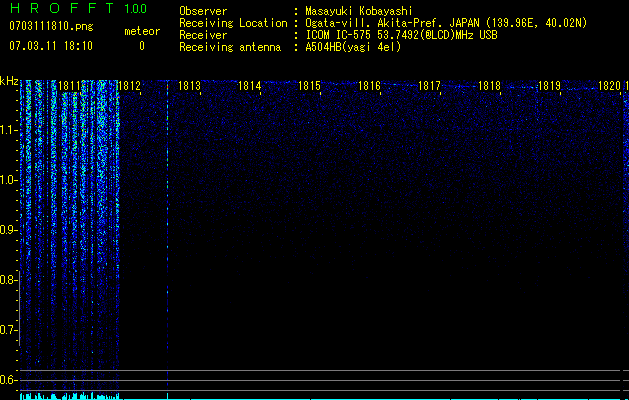Click the Observer label
The height and width of the screenshot is (400, 629).
[203, 11]
